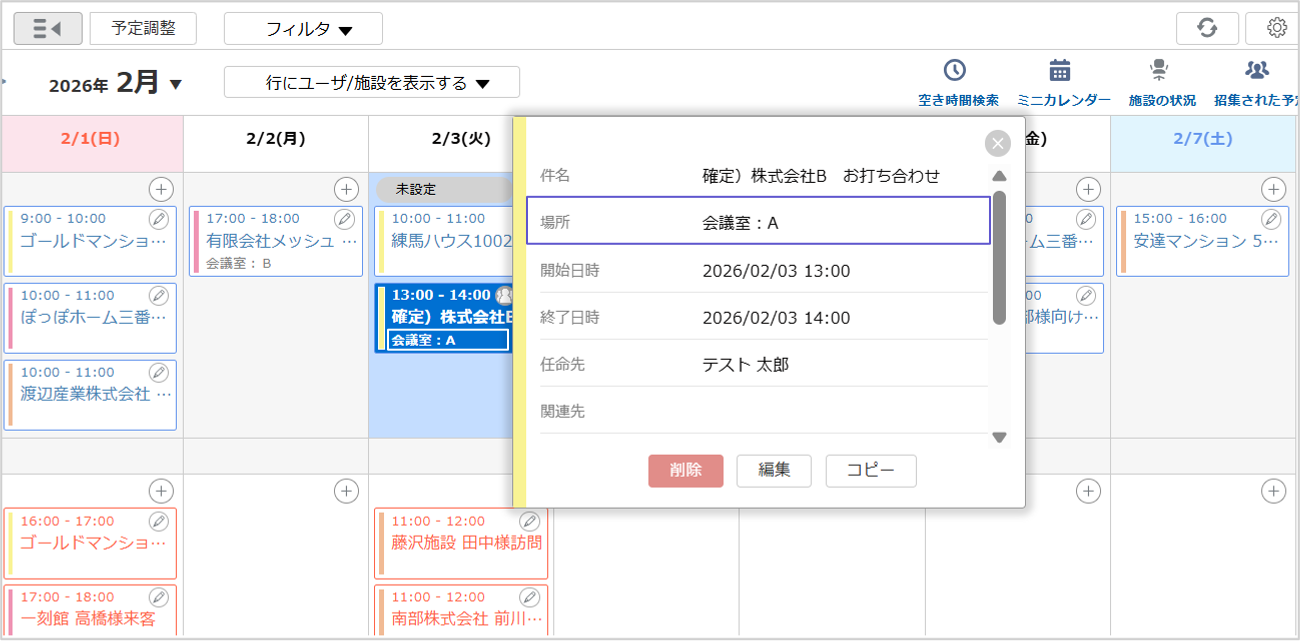The width and height of the screenshot is (1300, 641).
Task: Open the settings gear icon
Action: tap(1276, 28)
